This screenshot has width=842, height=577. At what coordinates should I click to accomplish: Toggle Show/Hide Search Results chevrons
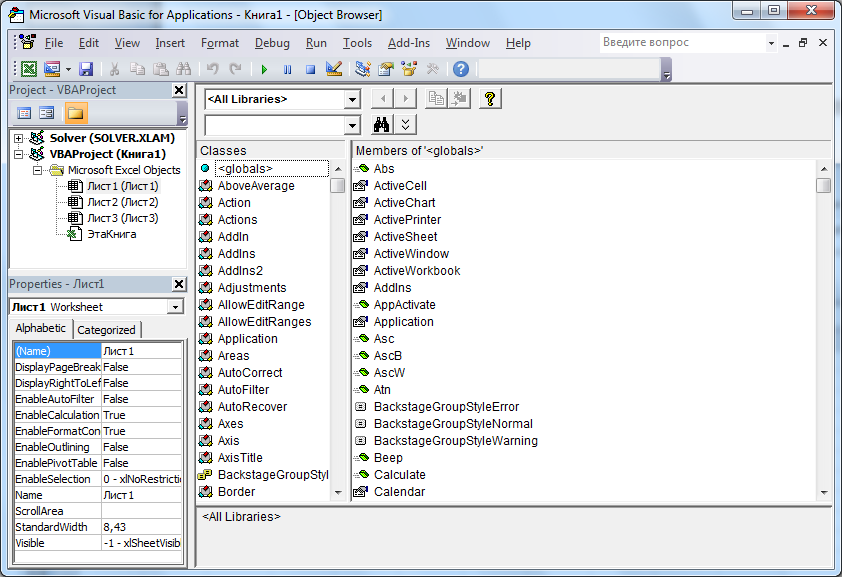(405, 125)
